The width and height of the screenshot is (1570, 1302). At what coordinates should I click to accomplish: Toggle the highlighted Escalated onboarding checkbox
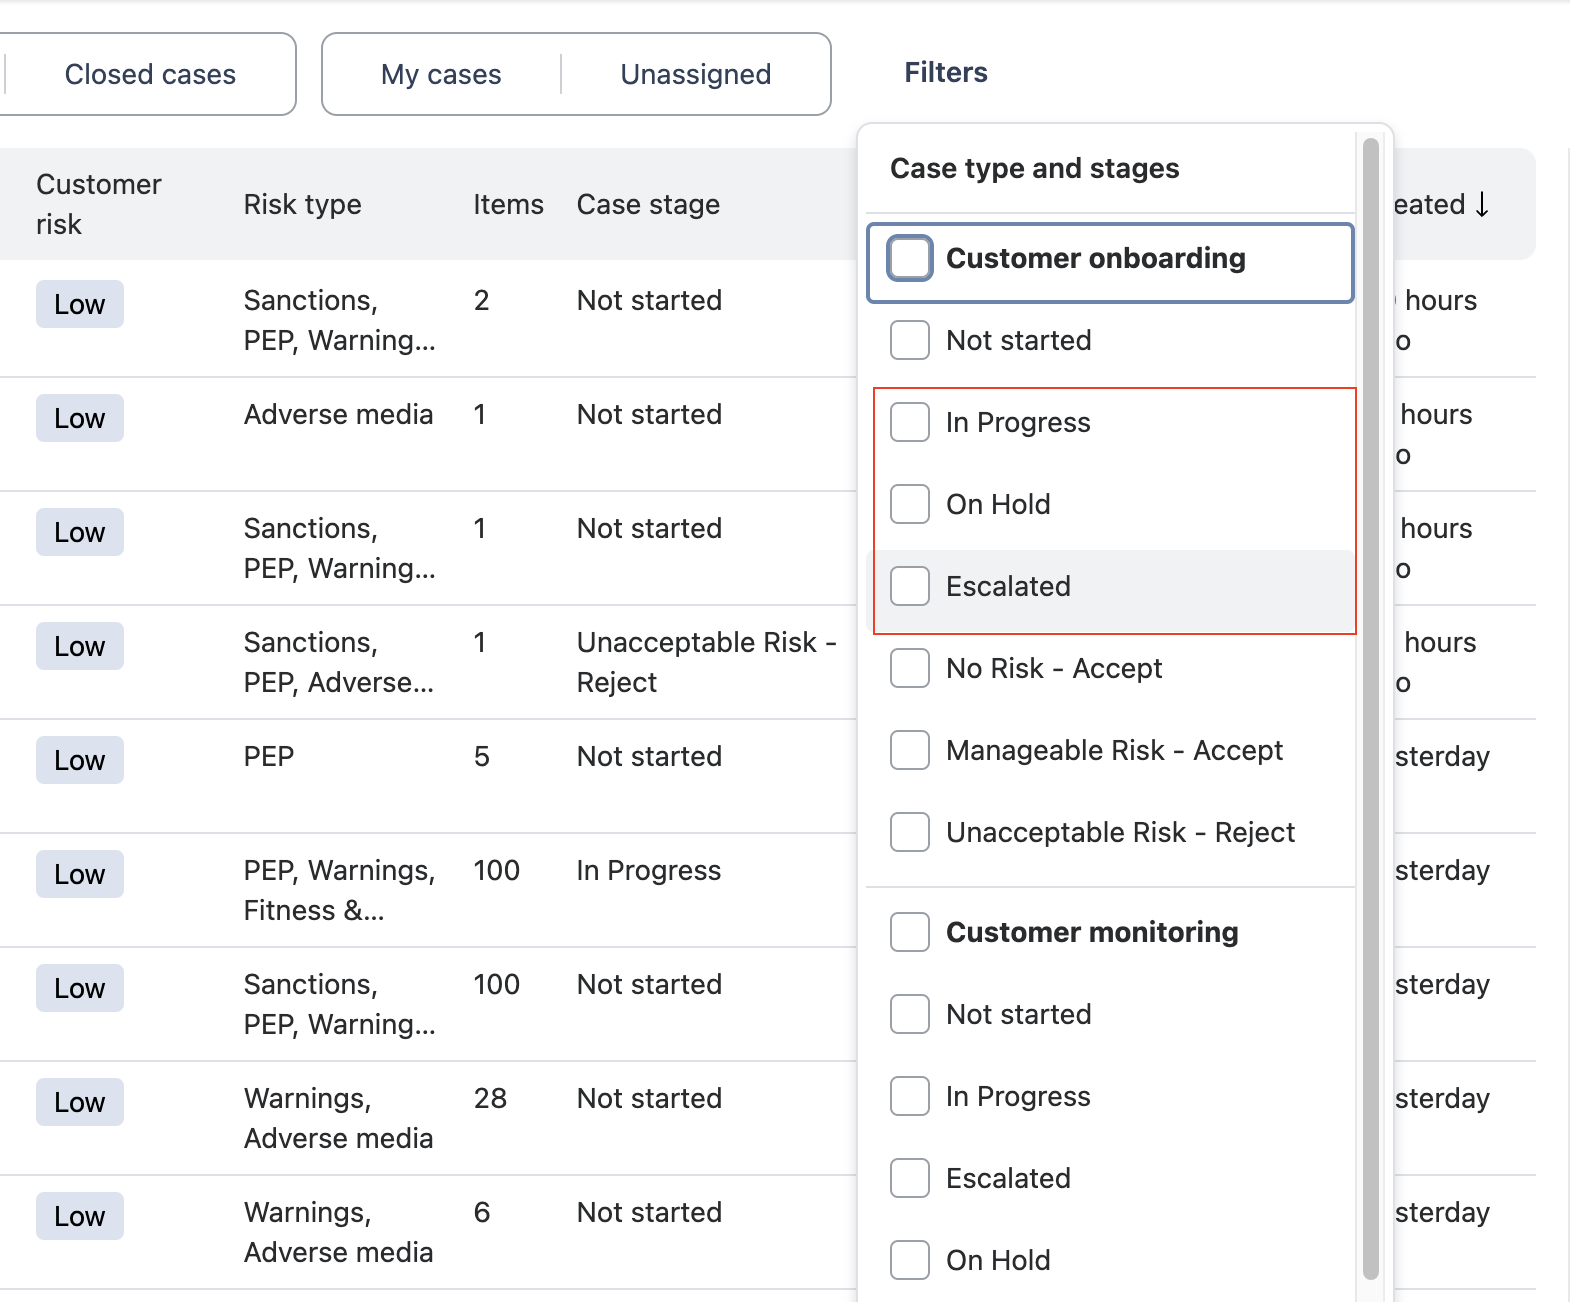[910, 586]
